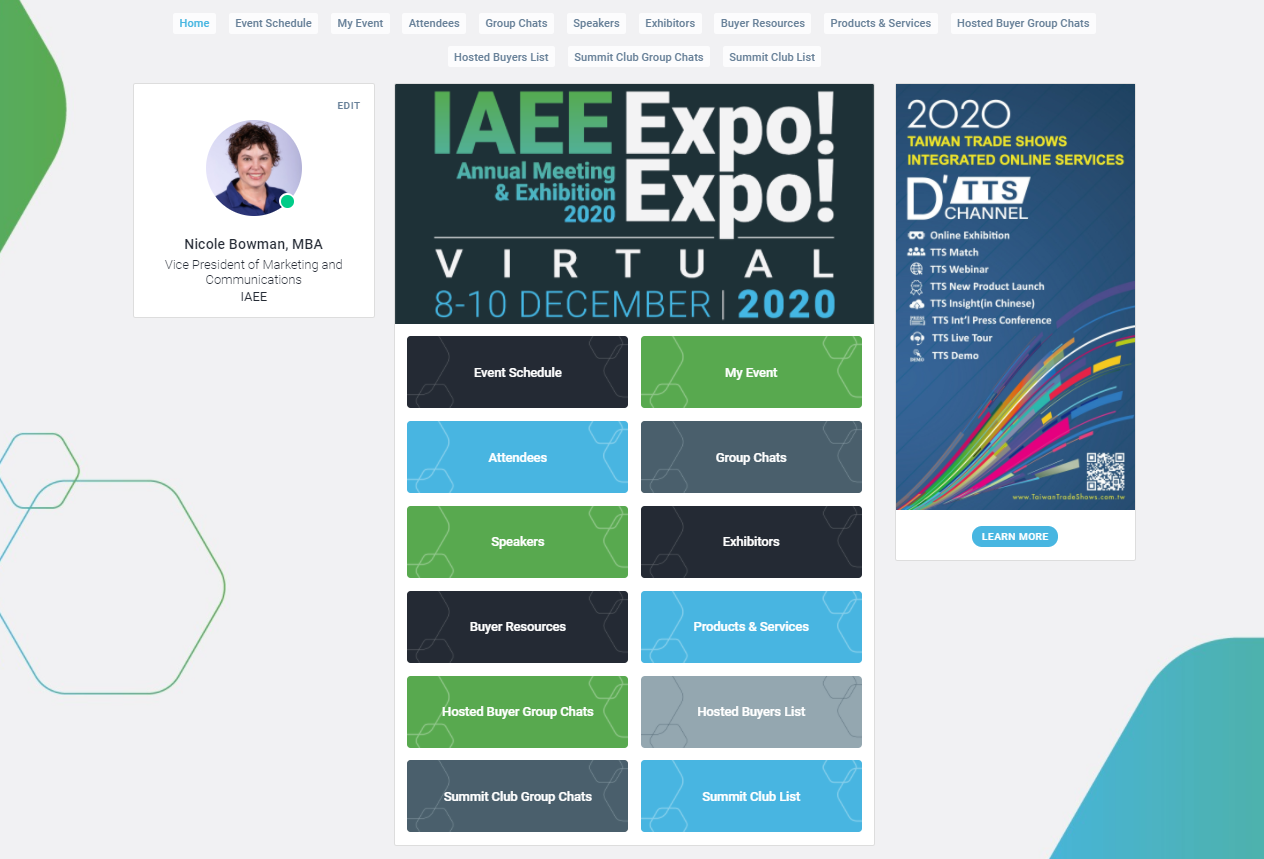Open the Summit Club Group Chats tile
This screenshot has width=1264, height=859.
pos(517,796)
